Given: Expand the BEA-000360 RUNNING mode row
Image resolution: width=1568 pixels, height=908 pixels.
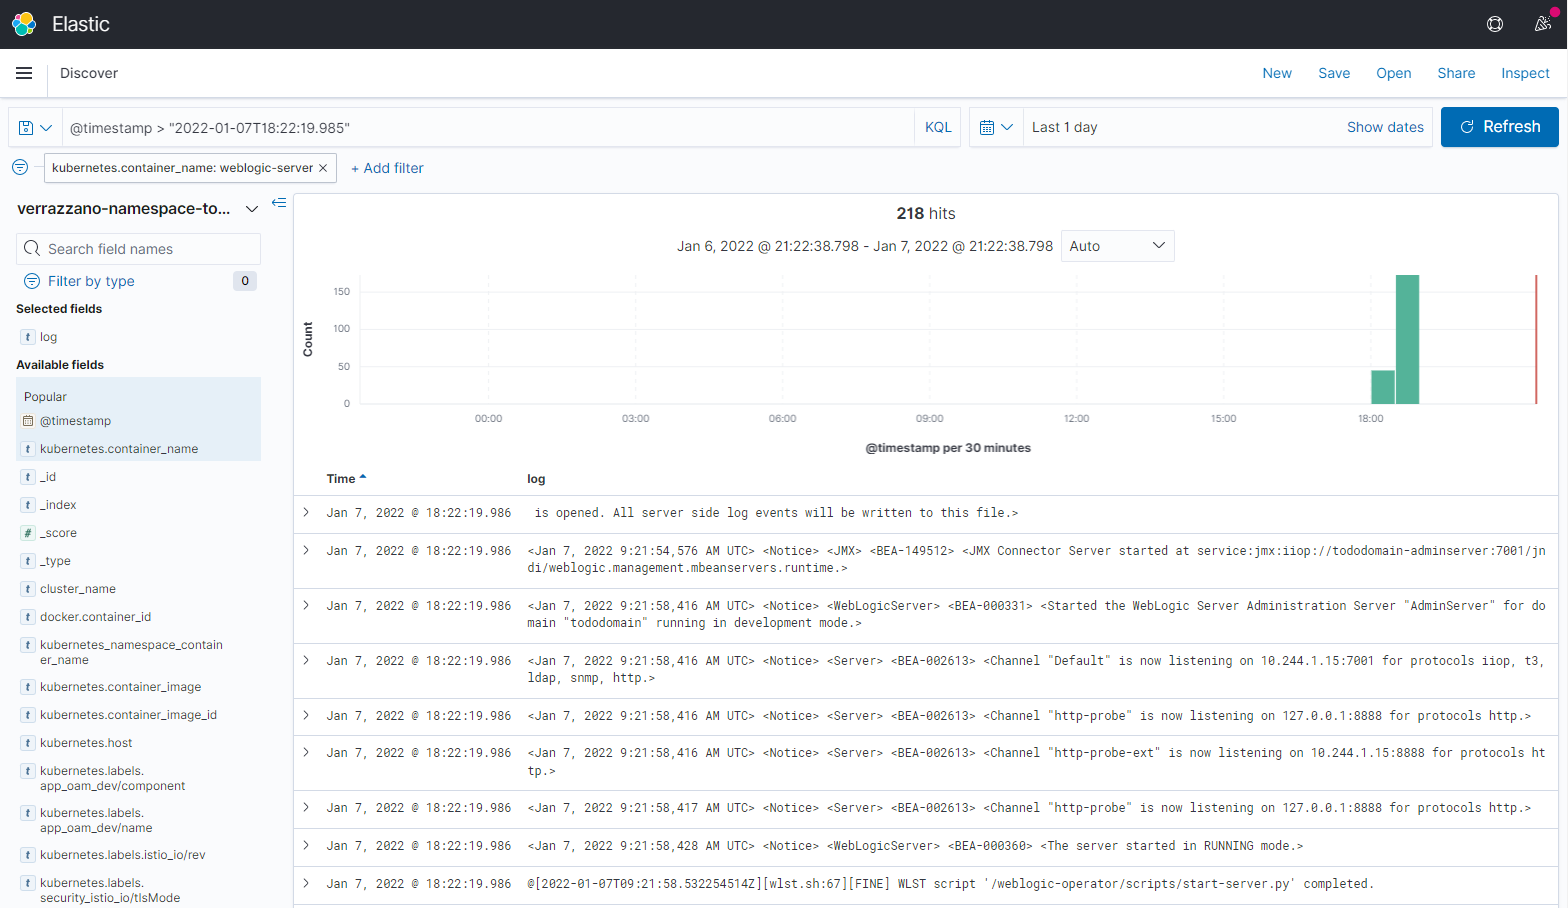Looking at the screenshot, I should [306, 845].
